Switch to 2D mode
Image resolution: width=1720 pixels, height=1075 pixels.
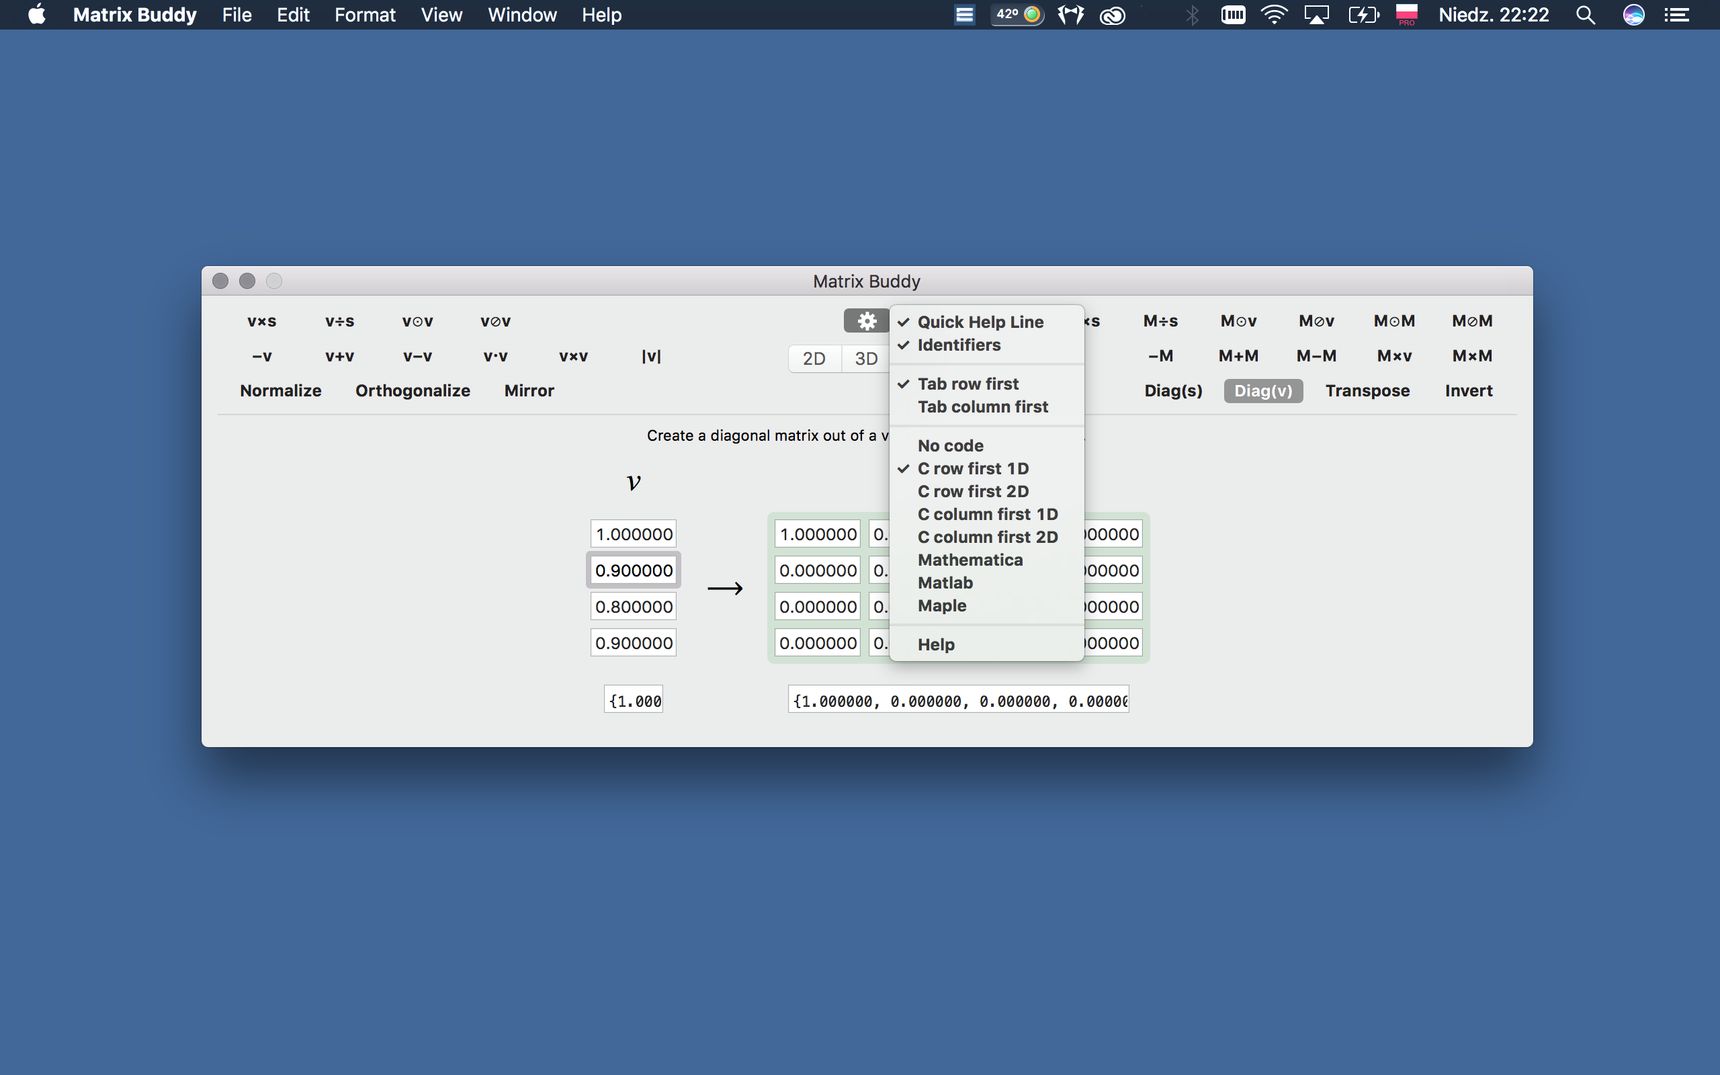(814, 359)
